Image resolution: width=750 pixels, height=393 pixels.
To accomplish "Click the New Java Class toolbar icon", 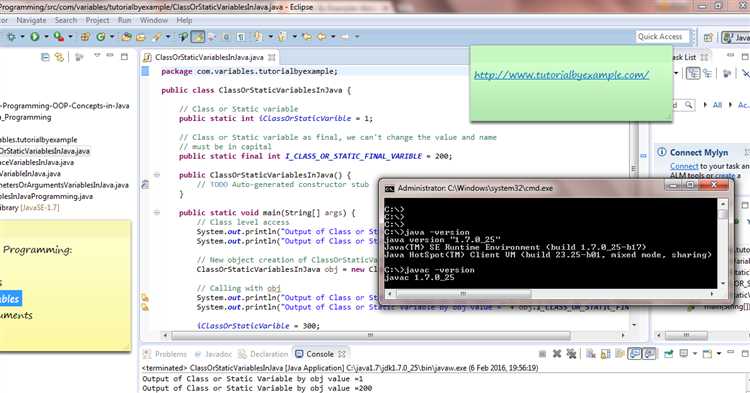I will tap(100, 37).
